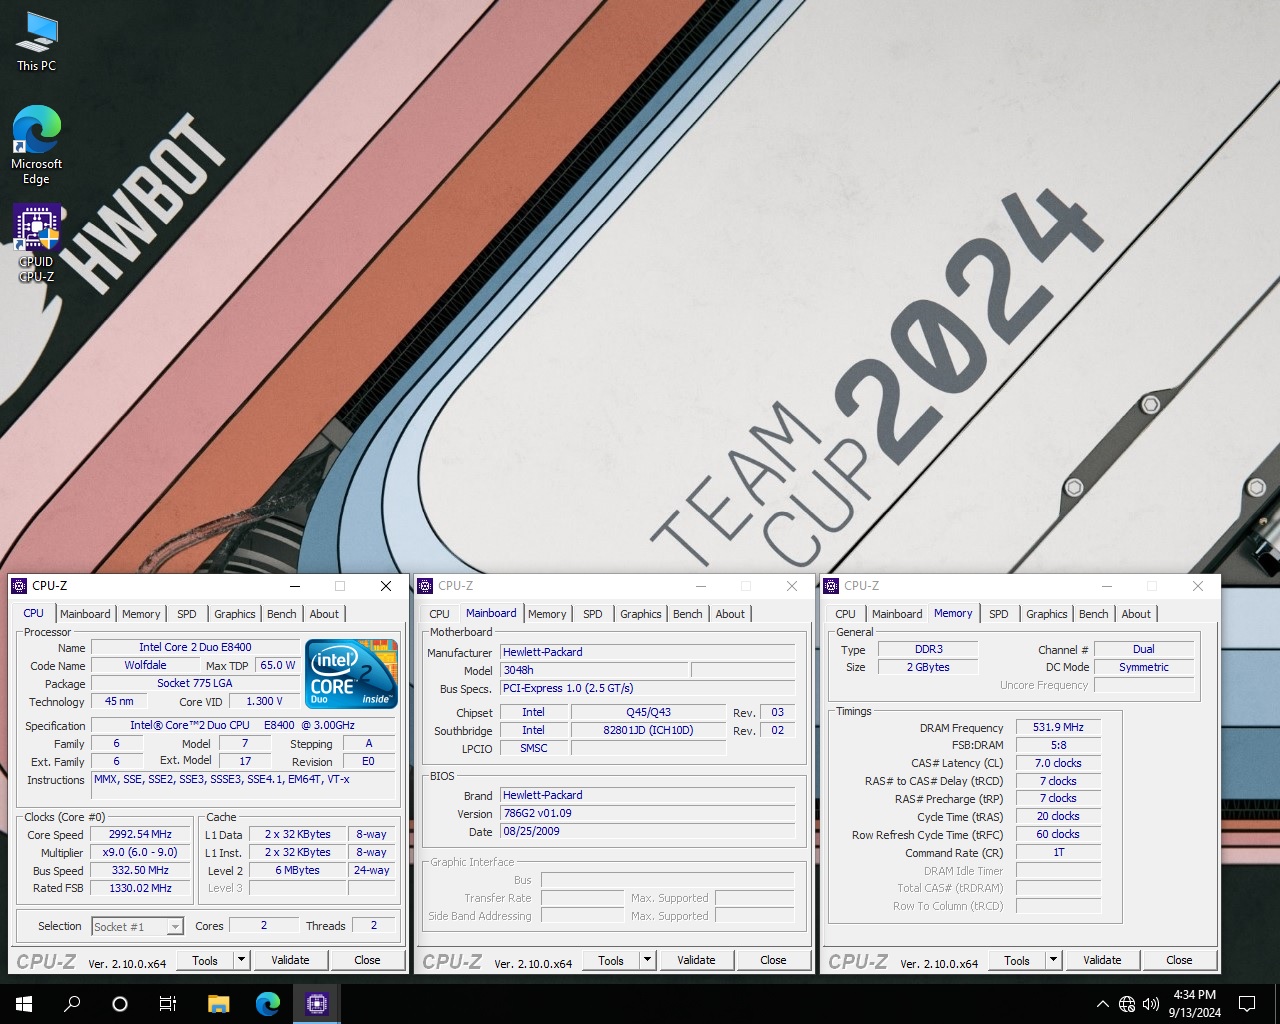Click the Code Name value Wolfdale
Image resolution: width=1280 pixels, height=1024 pixels.
pos(145,665)
